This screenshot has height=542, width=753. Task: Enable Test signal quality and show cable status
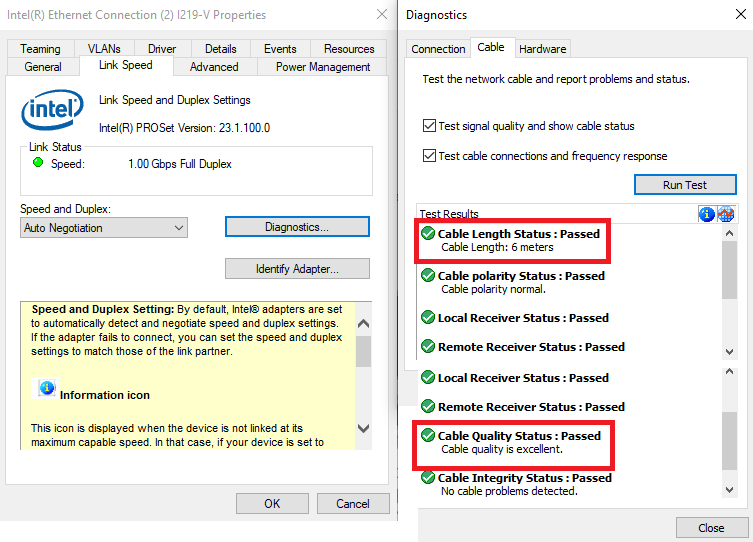[429, 126]
